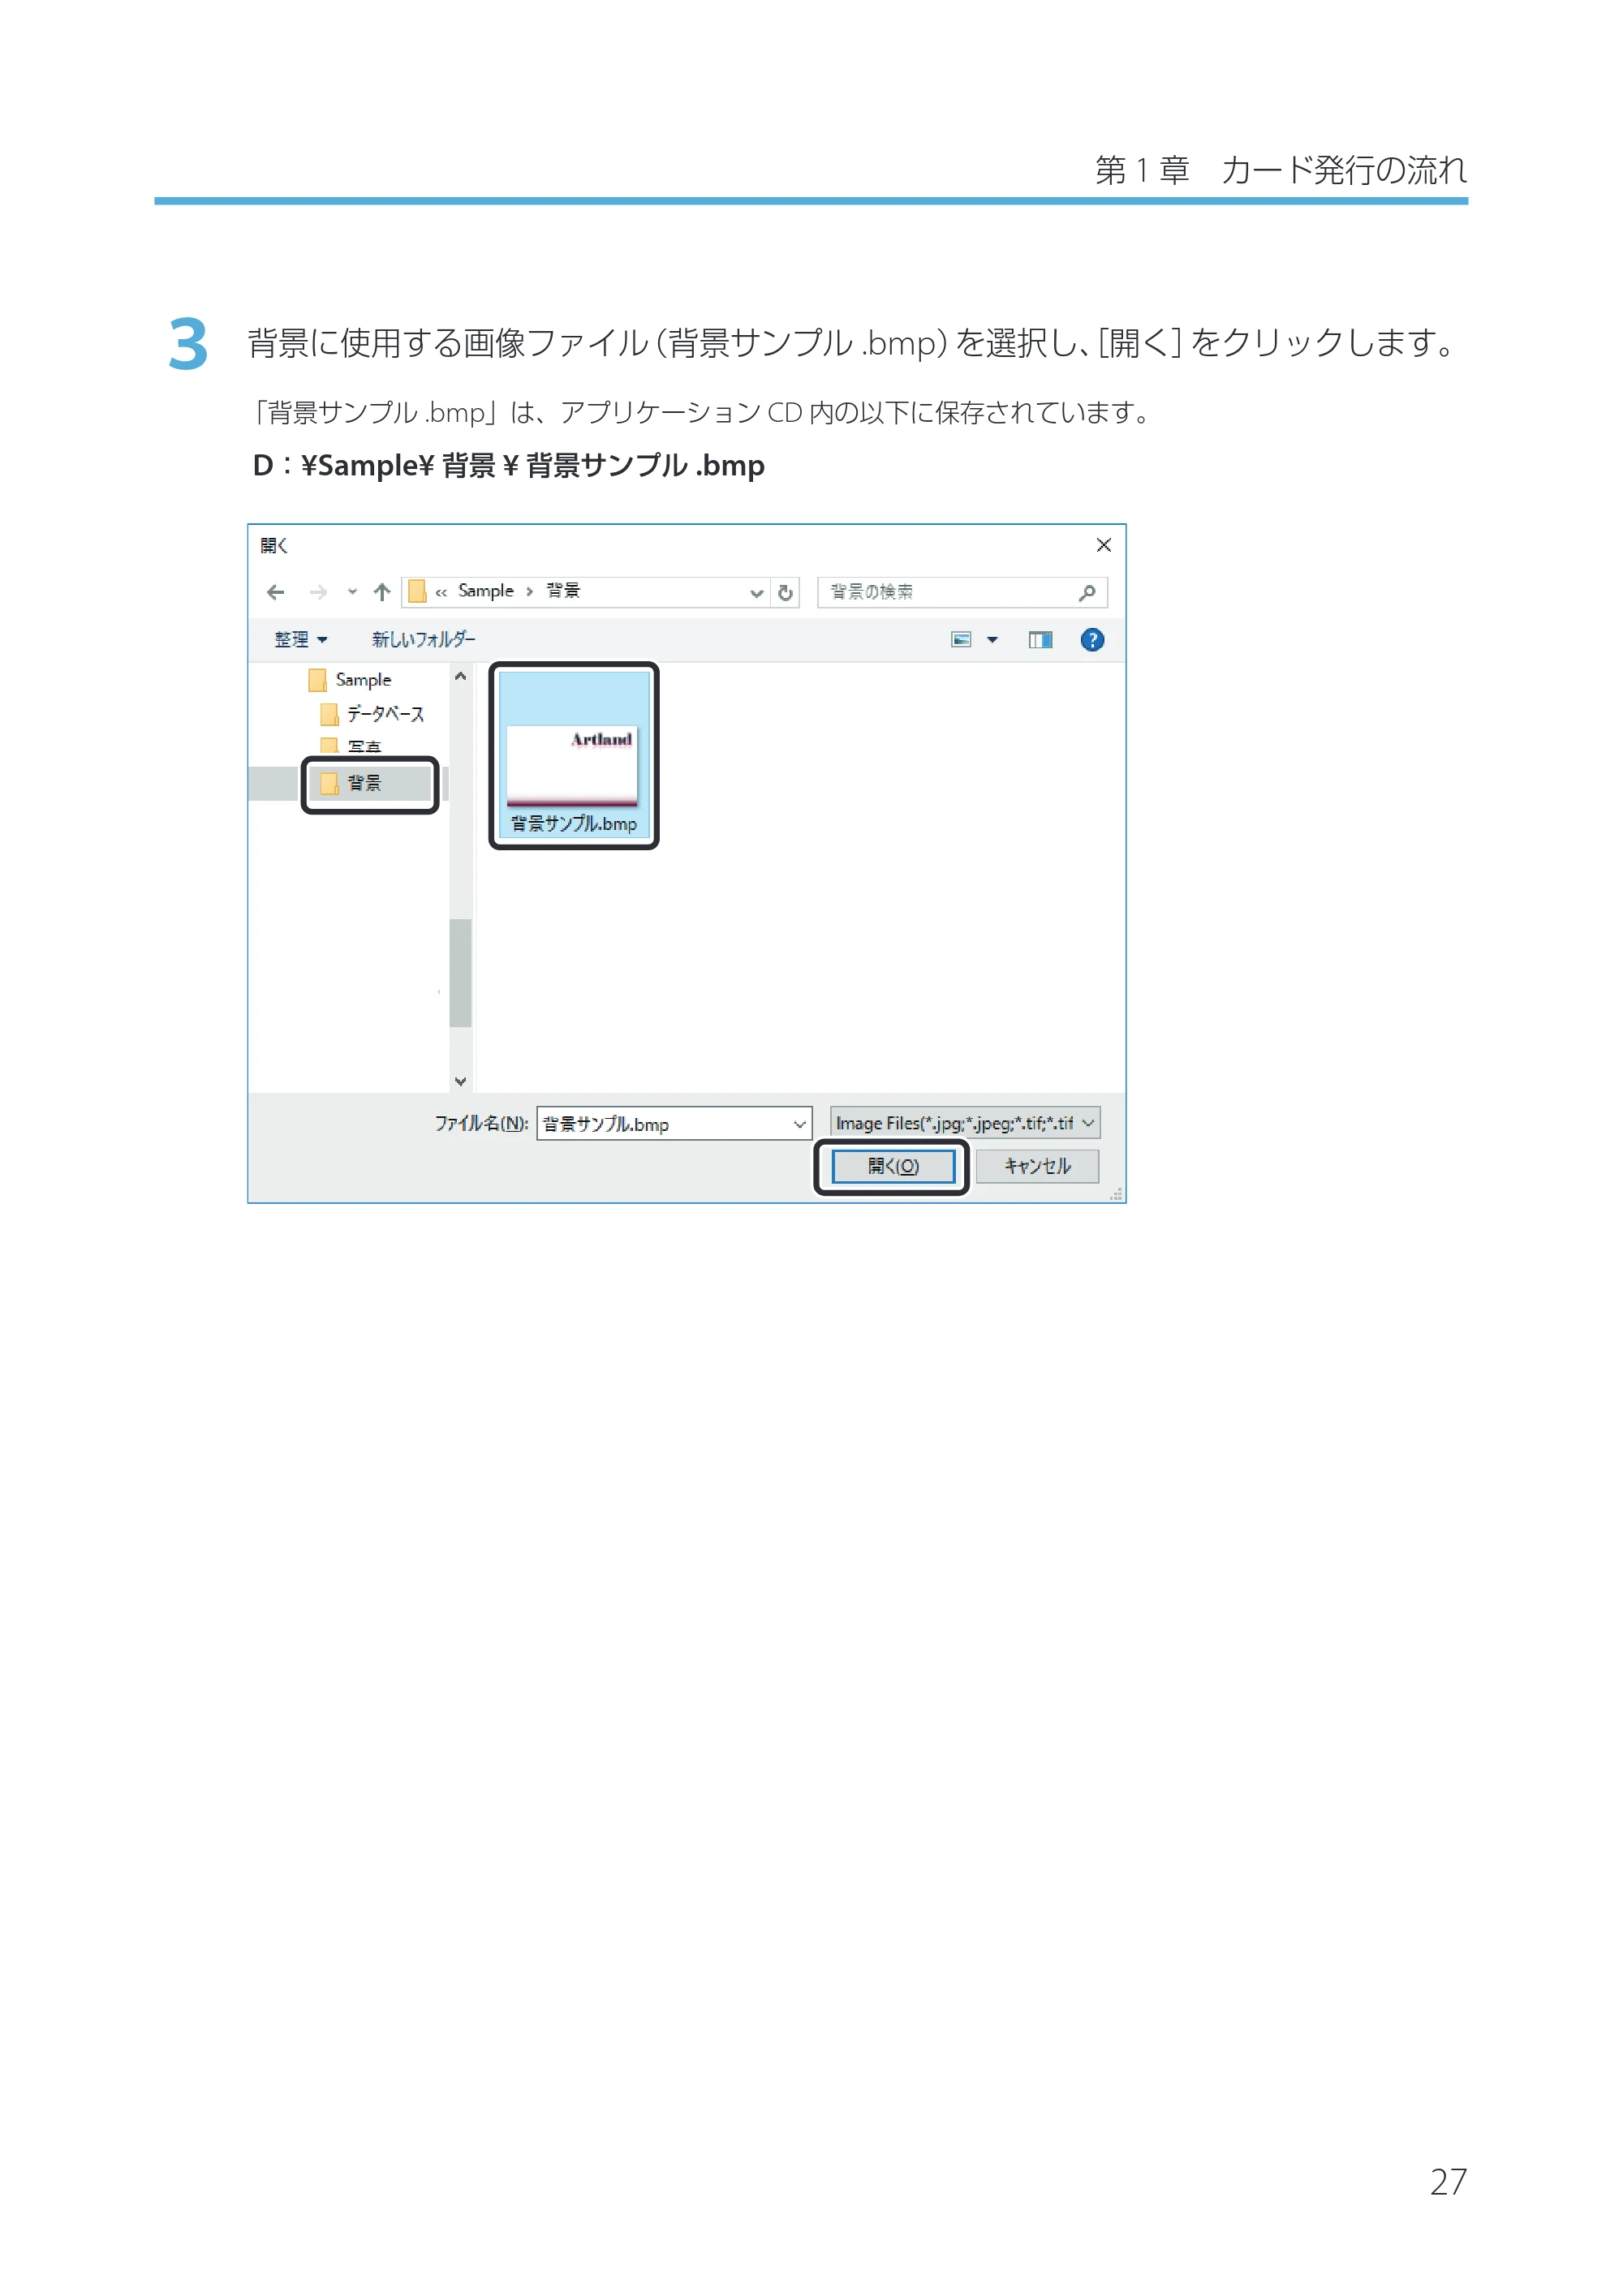Select the 背景サンプル.bmp thumbnail
Image resolution: width=1623 pixels, height=2296 pixels.
(x=574, y=755)
